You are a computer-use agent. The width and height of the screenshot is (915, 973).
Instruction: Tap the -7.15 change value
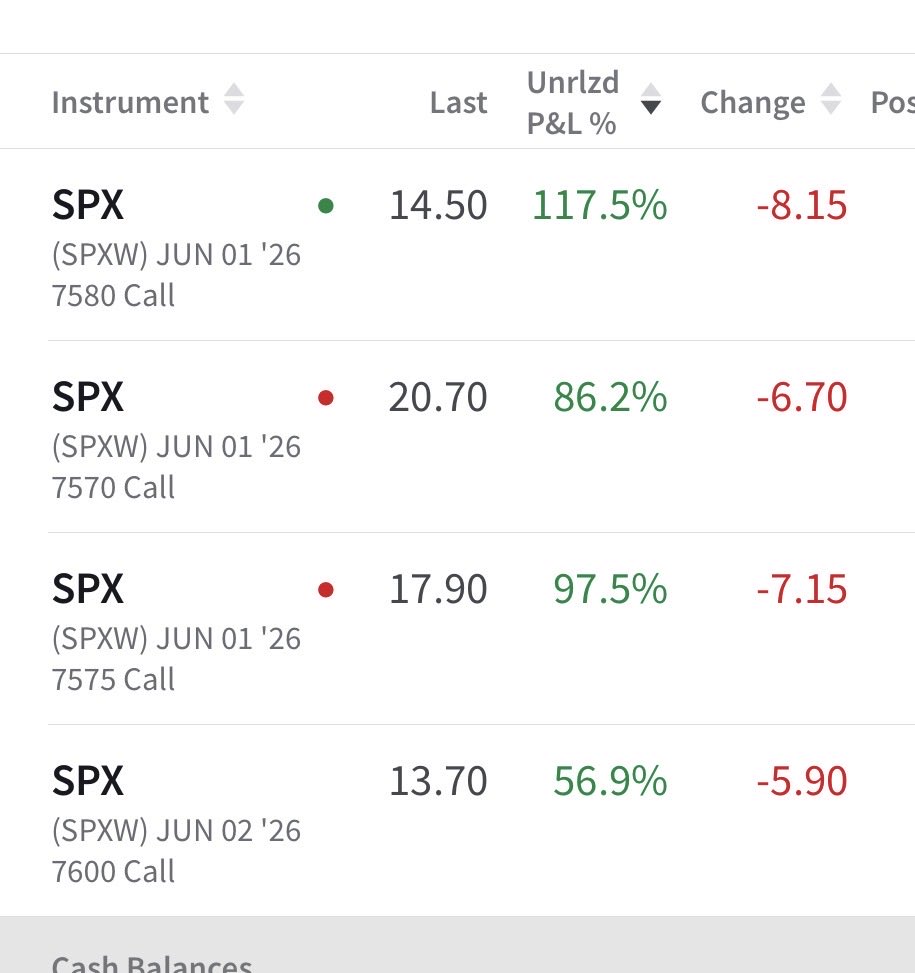801,589
